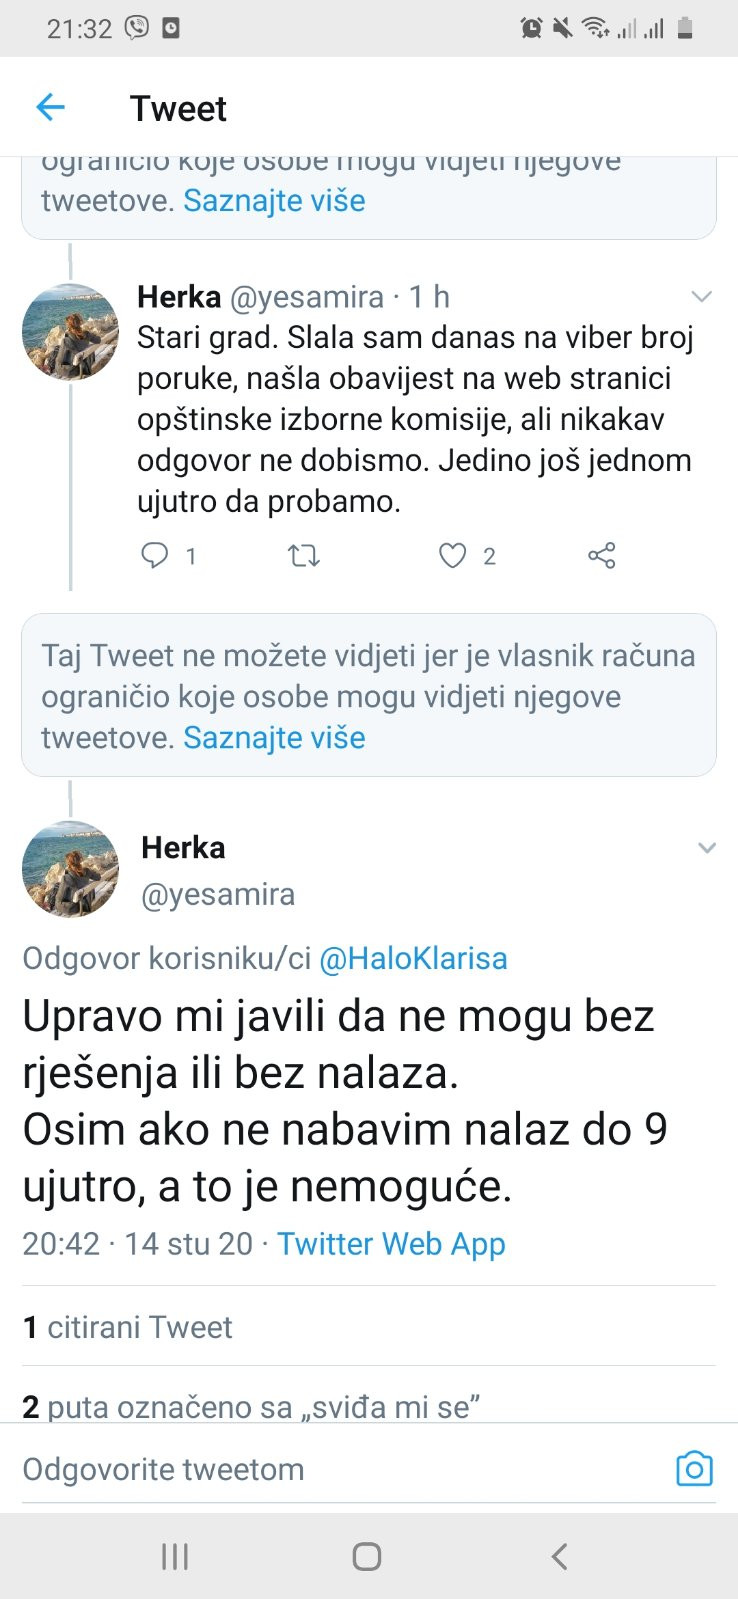Tap Saznajte više in the top notice
This screenshot has width=738, height=1599.
pos(274,201)
